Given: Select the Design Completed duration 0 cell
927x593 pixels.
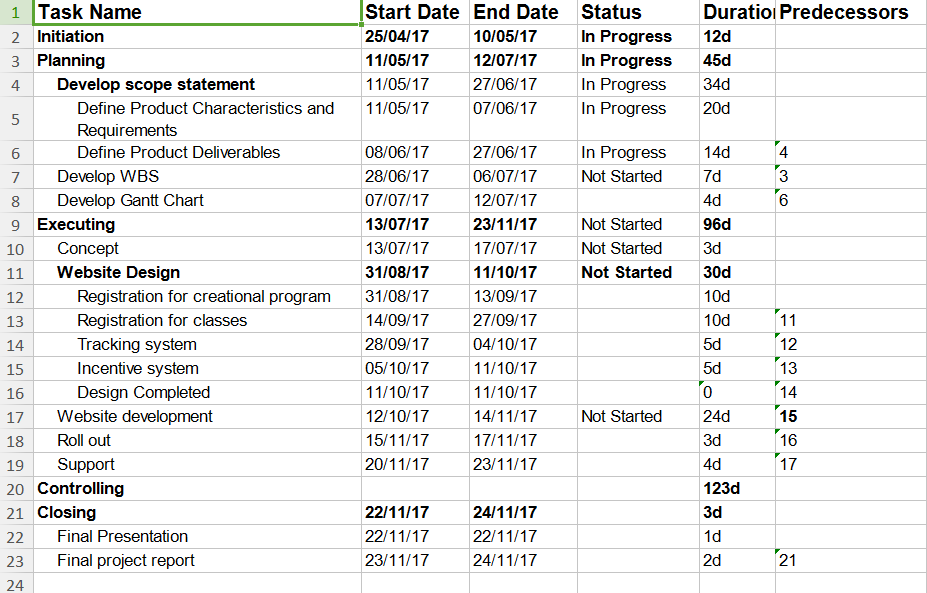Looking at the screenshot, I should coord(737,393).
